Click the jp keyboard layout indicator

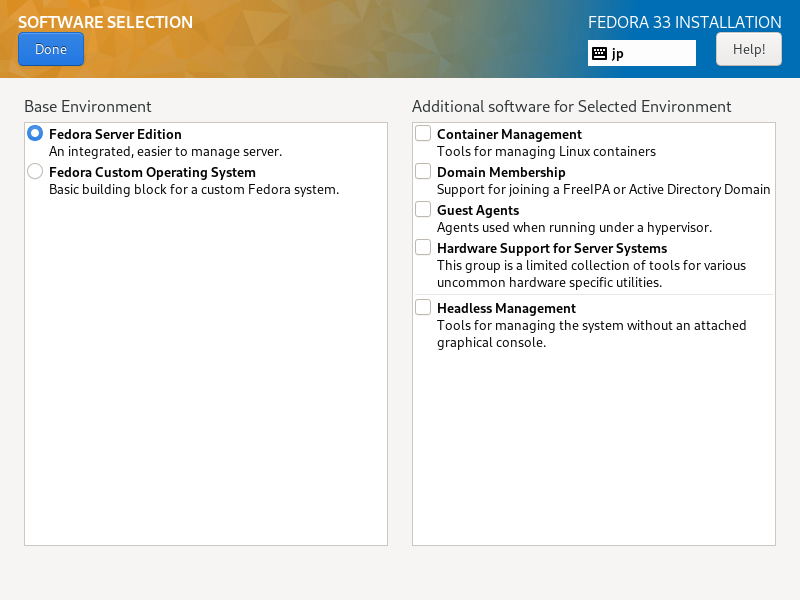pyautogui.click(x=641, y=53)
